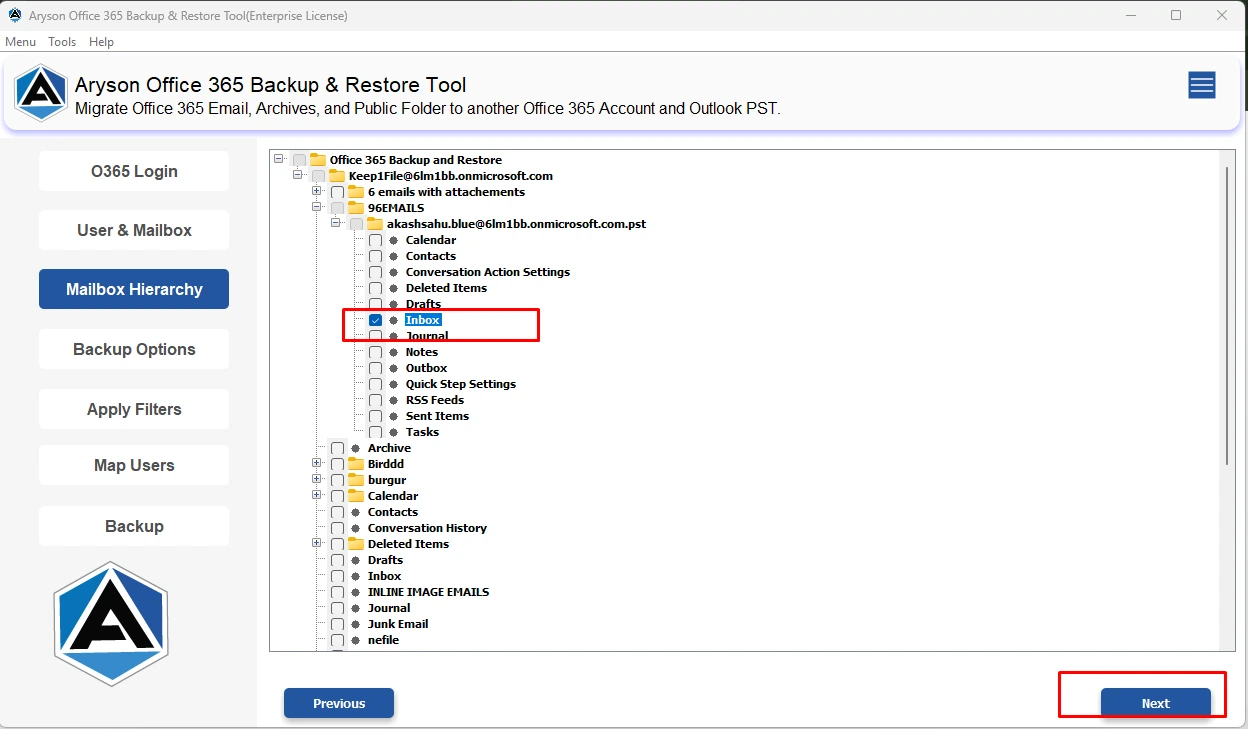This screenshot has height=729, width=1248.
Task: Click the Deleted Items folder icon at root level
Action: 356,544
